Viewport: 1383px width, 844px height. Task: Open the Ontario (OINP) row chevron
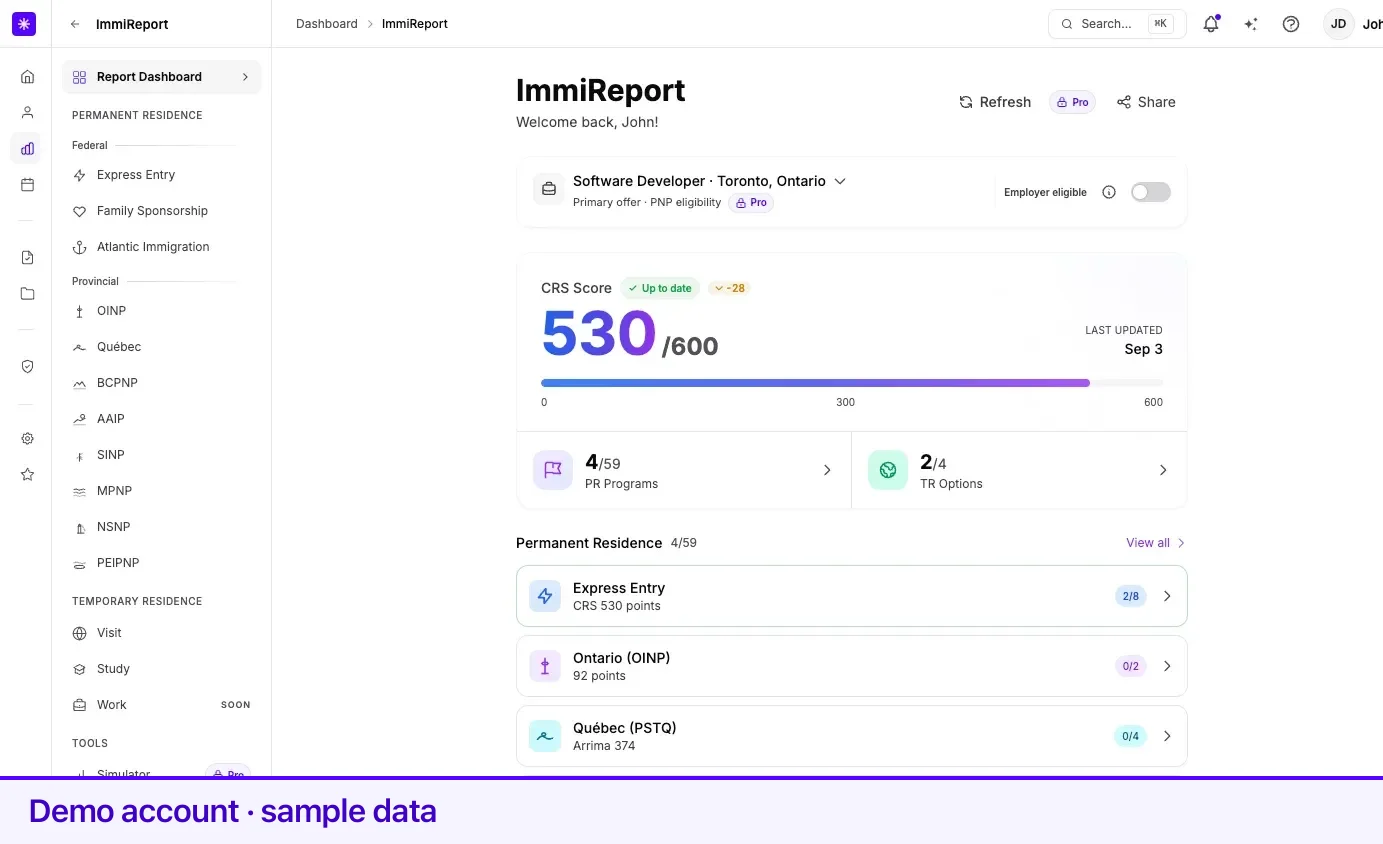click(x=1167, y=666)
